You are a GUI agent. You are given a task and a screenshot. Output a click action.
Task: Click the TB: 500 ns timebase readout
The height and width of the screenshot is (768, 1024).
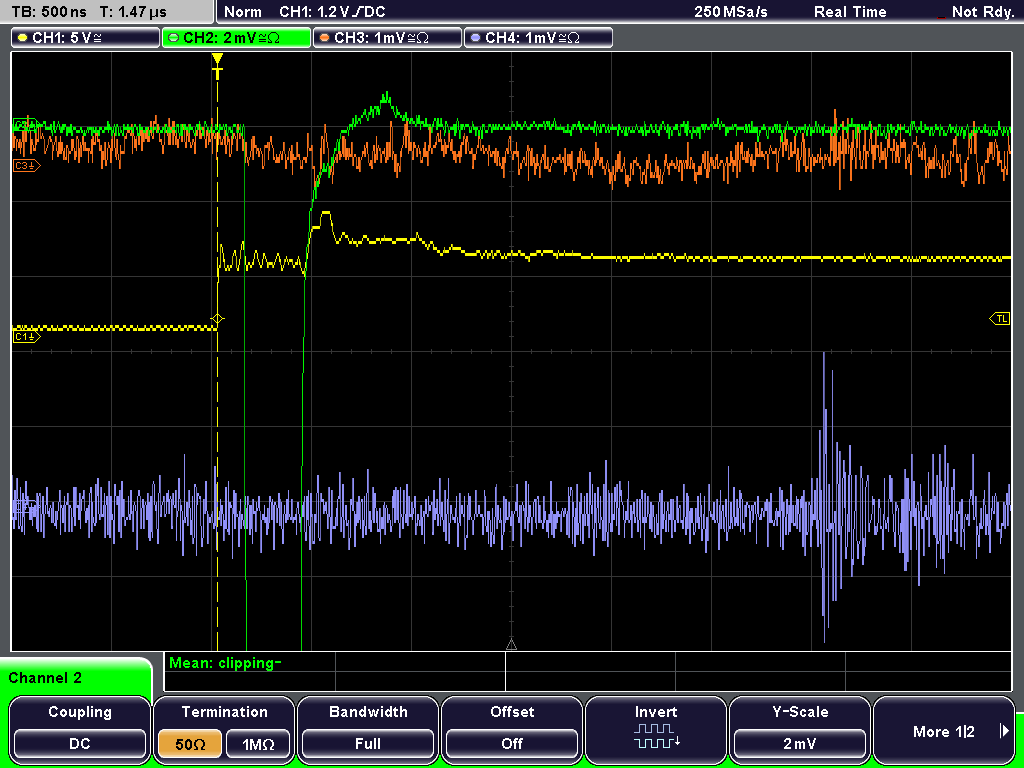point(49,12)
